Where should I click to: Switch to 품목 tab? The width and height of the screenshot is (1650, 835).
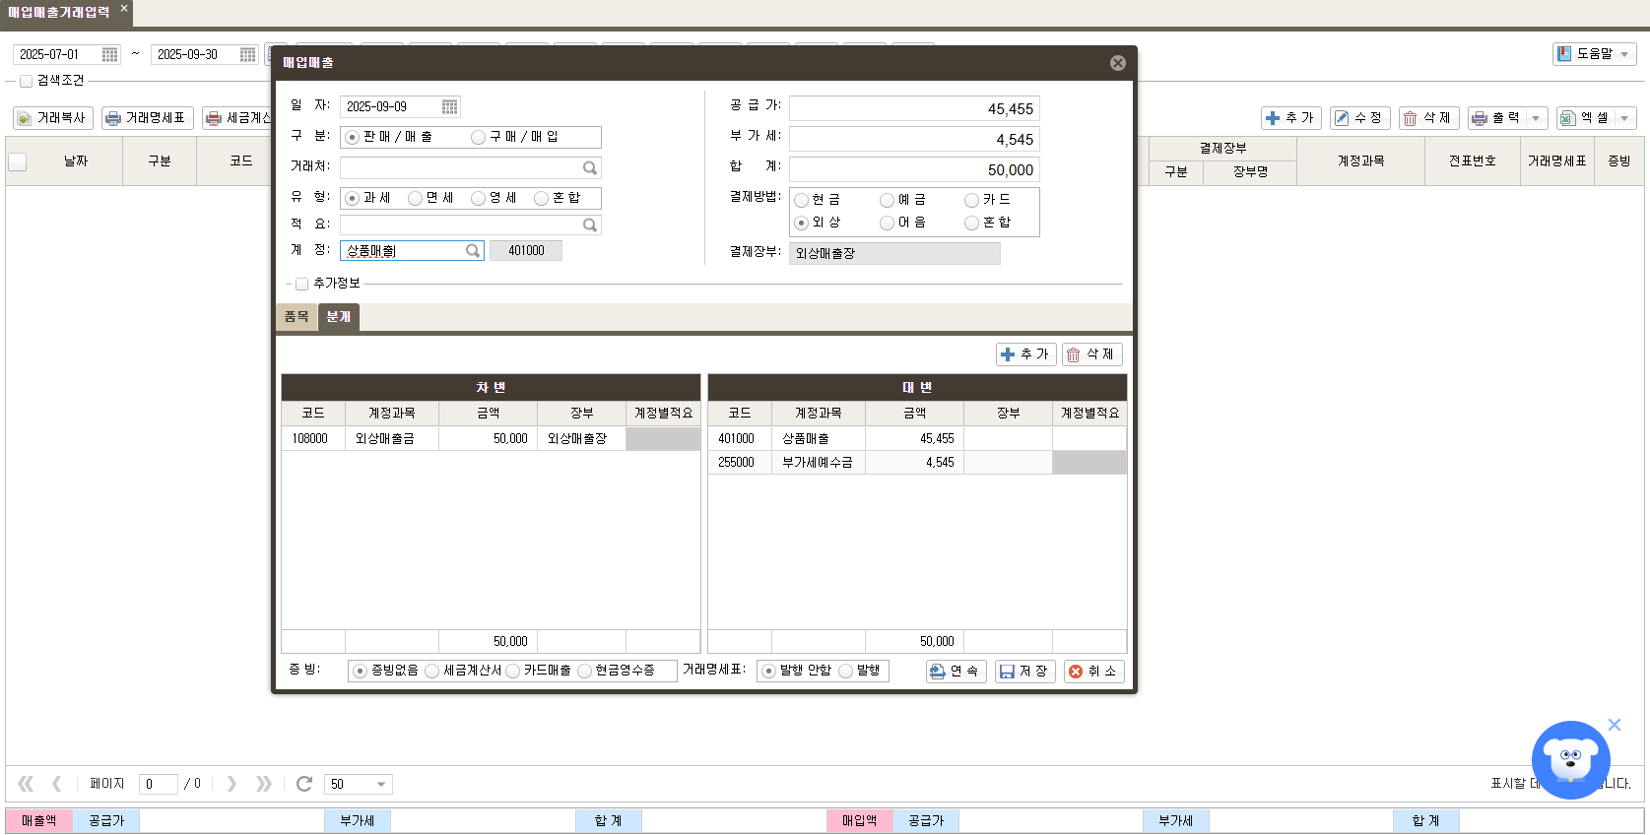coord(297,317)
